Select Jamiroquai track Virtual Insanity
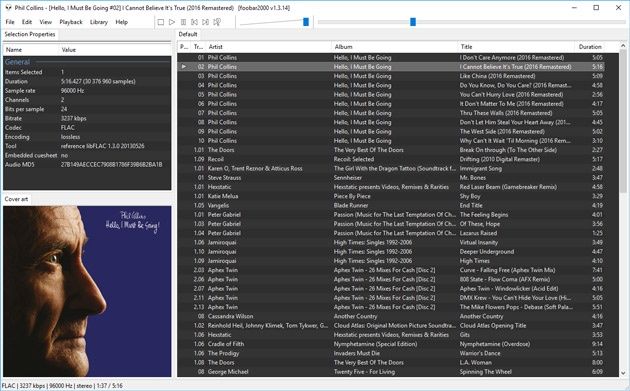The width and height of the screenshot is (630, 391). pos(391,242)
